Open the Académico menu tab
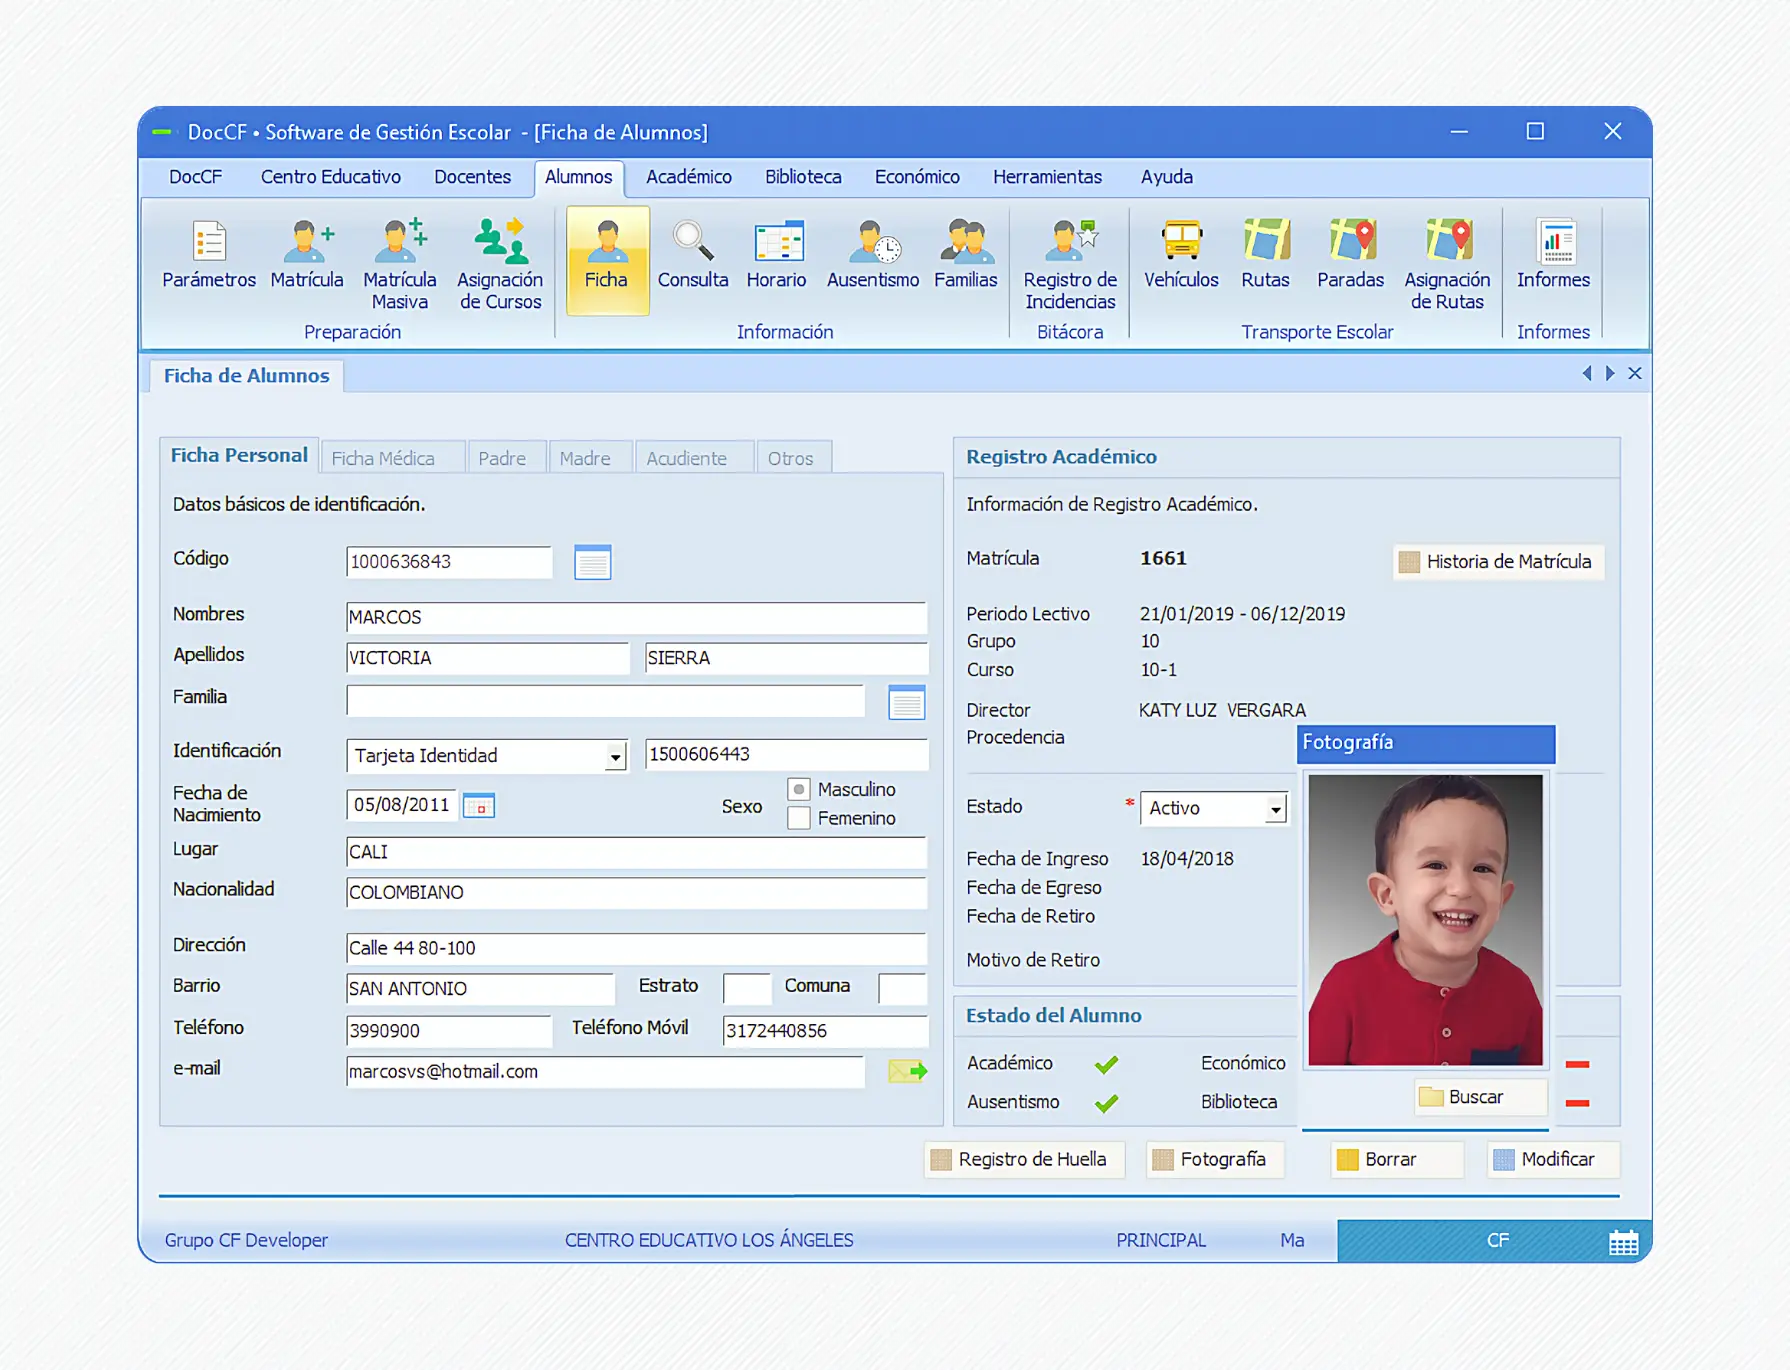The width and height of the screenshot is (1790, 1370). click(x=688, y=177)
